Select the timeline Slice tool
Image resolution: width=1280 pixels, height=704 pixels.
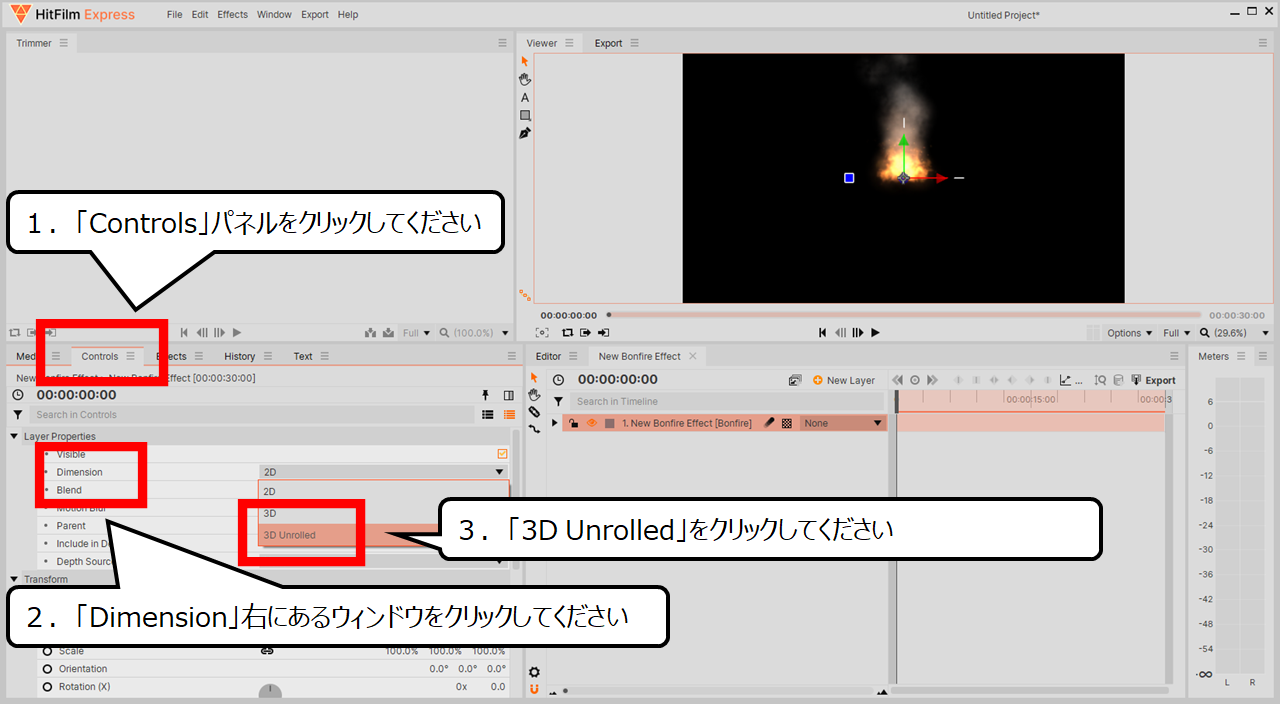tap(534, 411)
